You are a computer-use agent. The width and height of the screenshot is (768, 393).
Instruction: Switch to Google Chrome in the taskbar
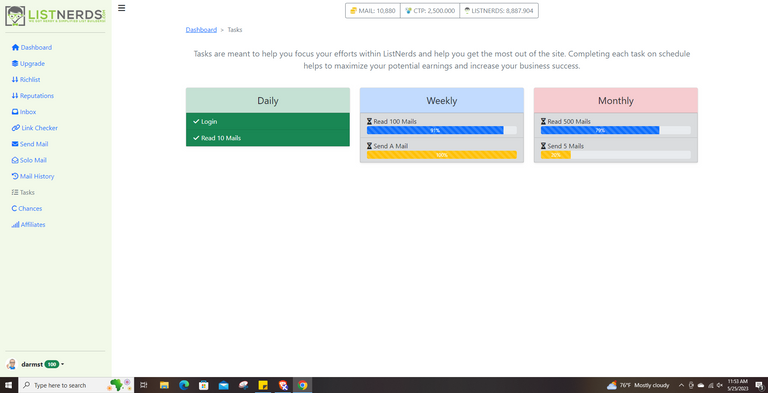[x=303, y=385]
